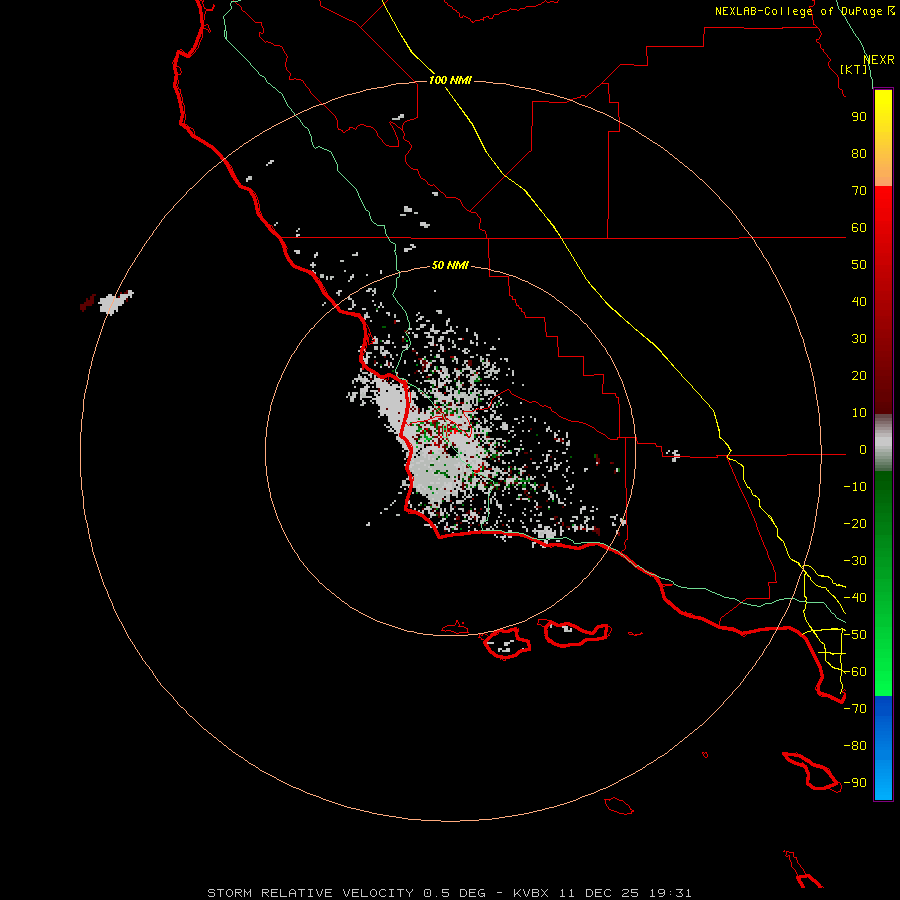The height and width of the screenshot is (900, 900).
Task: Click the [KT] units label
Action: [x=853, y=69]
